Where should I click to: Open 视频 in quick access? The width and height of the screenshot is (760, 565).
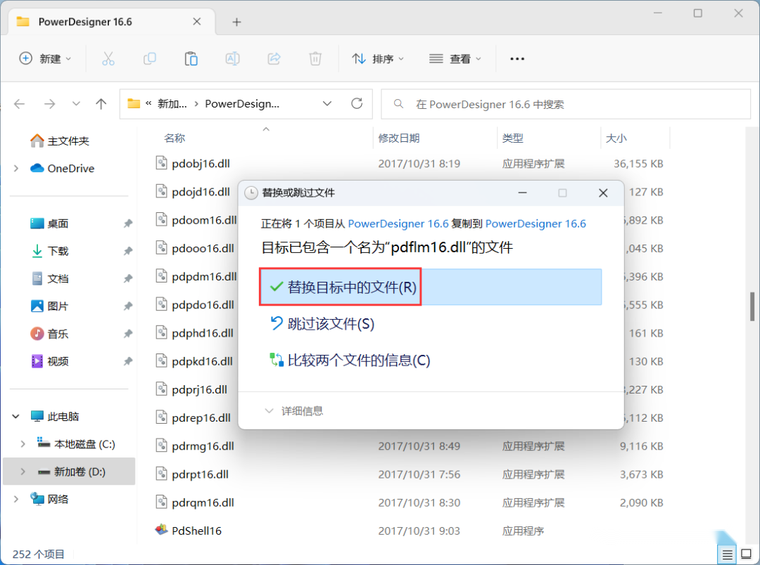point(49,361)
